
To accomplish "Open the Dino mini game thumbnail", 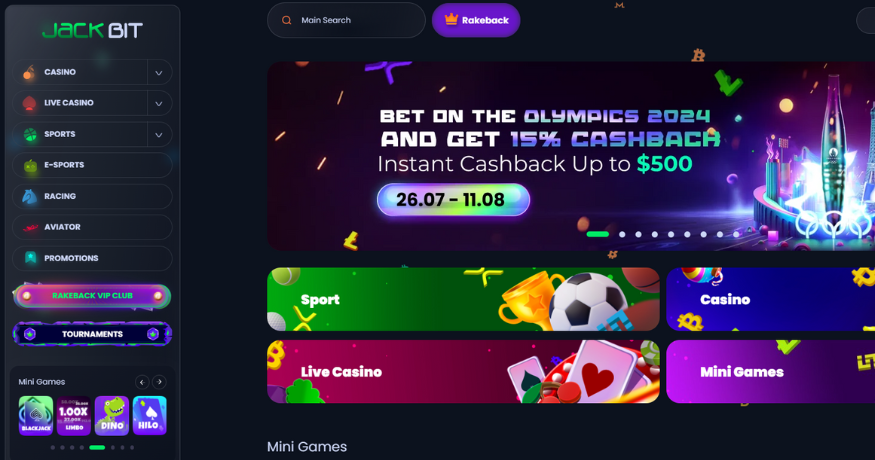I will point(112,415).
